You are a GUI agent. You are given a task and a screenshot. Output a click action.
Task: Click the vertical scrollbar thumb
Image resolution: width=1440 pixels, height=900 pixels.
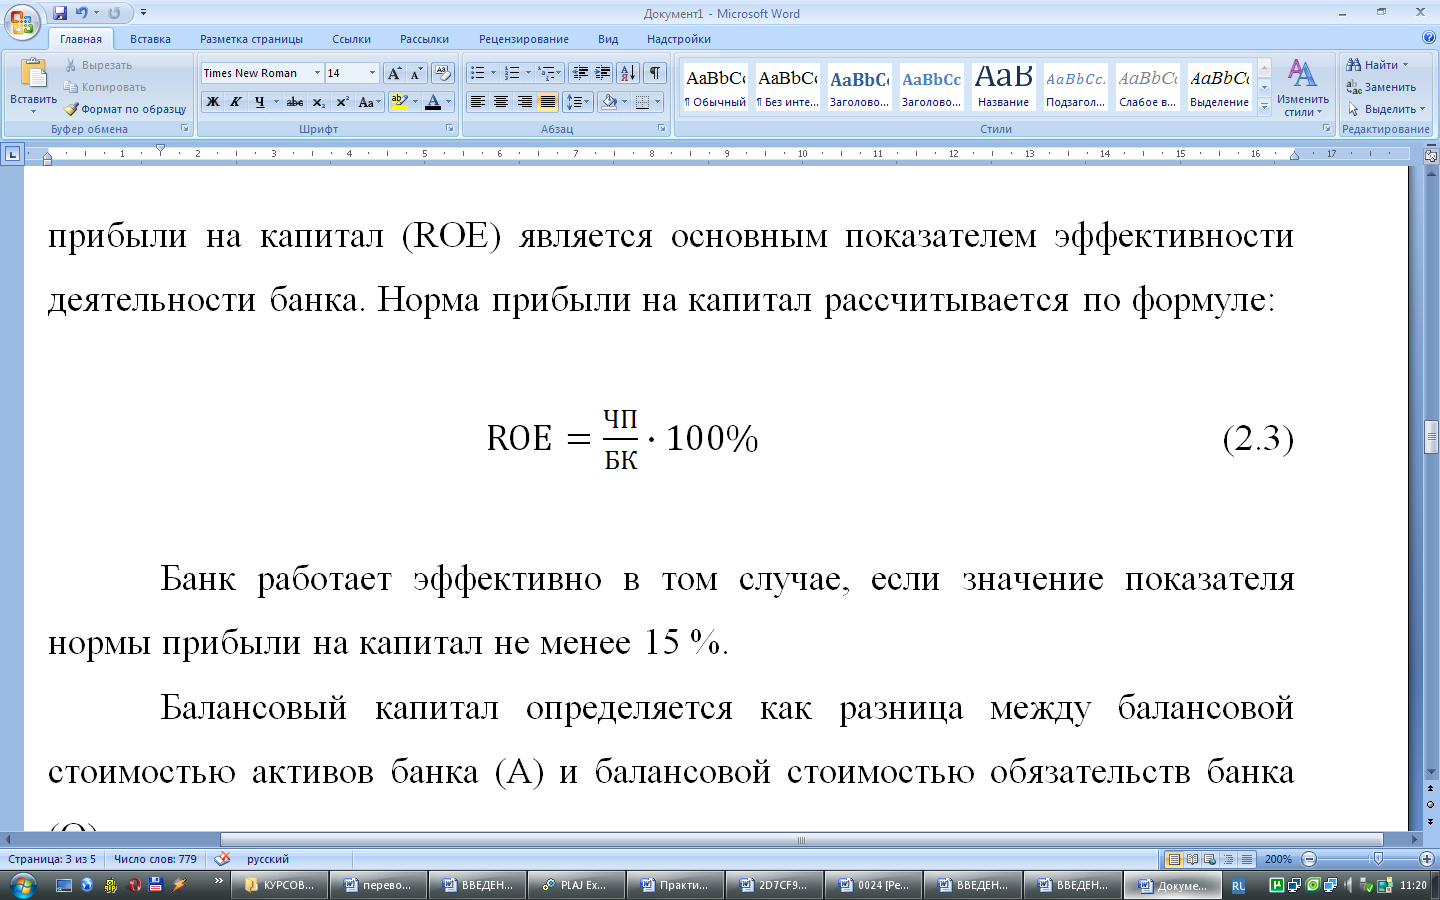coord(1432,438)
